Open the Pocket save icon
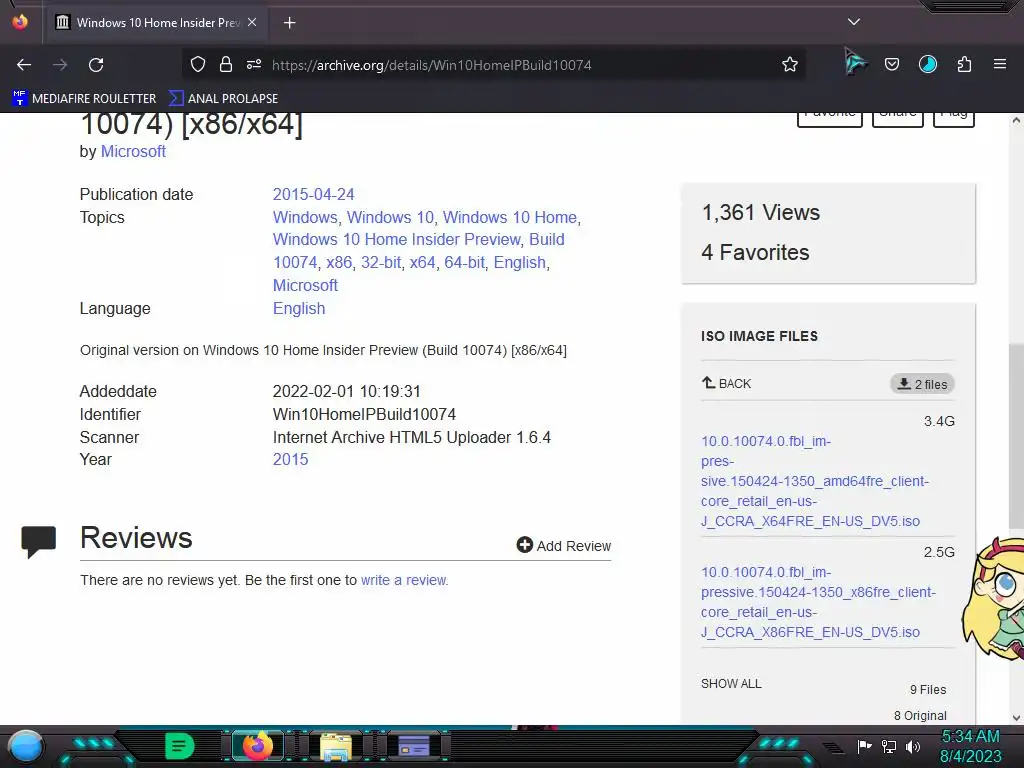1024x768 pixels. tap(891, 64)
